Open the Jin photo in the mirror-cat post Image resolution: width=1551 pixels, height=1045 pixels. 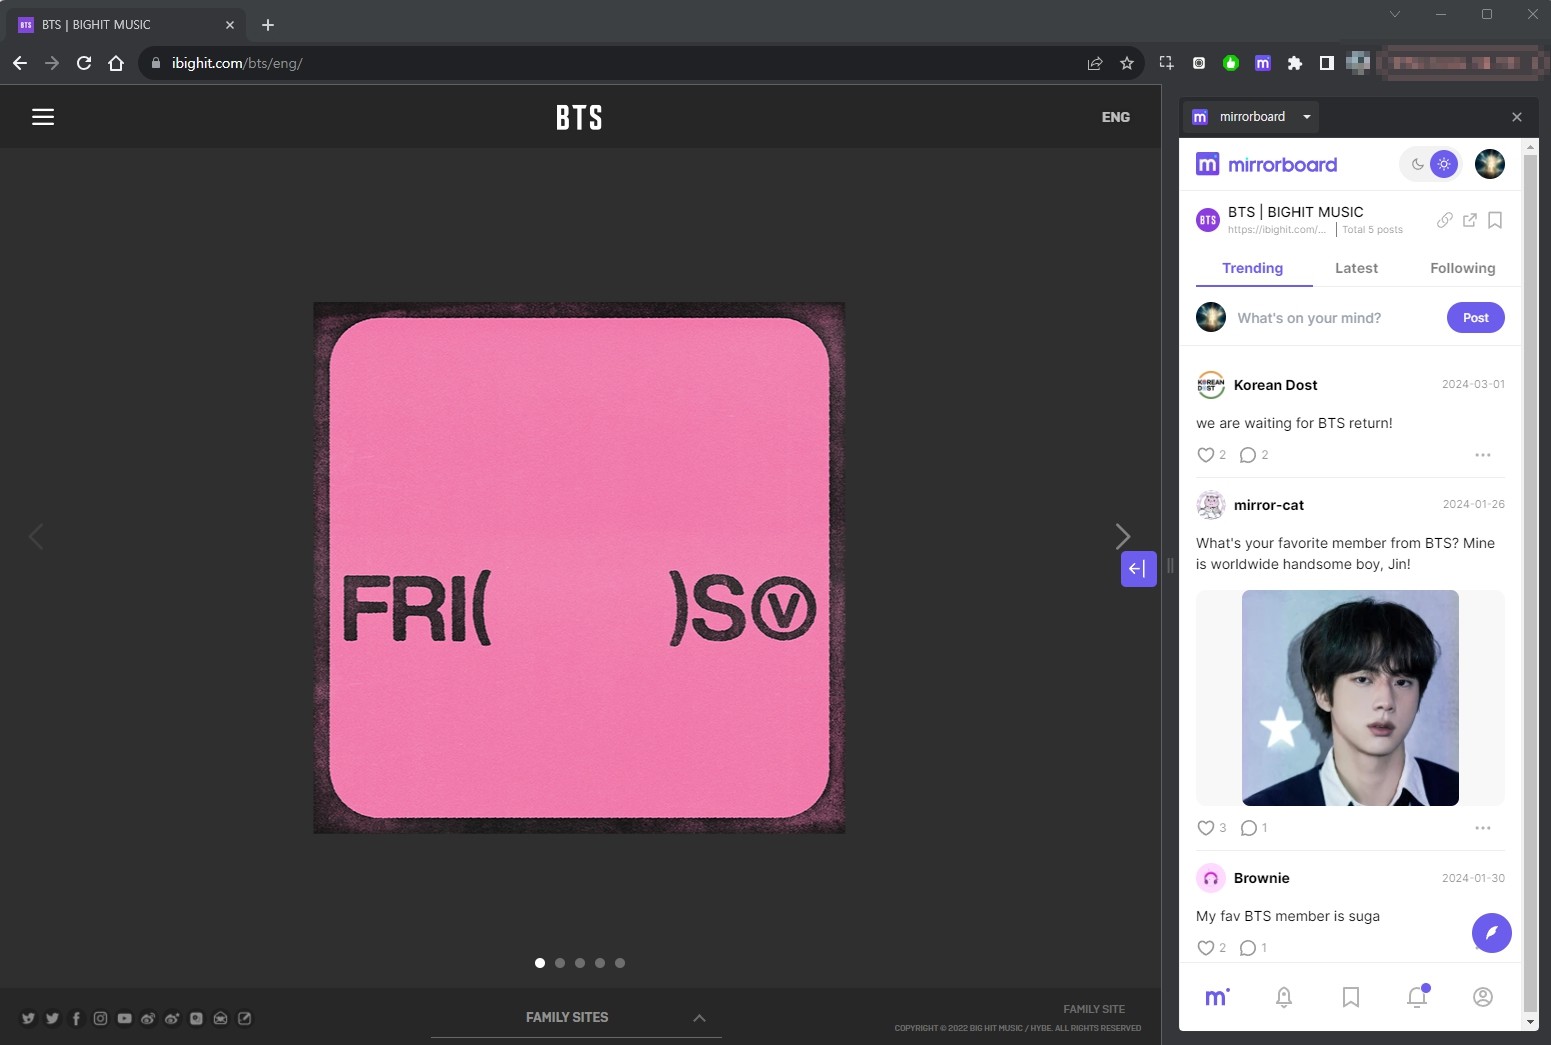click(1350, 698)
